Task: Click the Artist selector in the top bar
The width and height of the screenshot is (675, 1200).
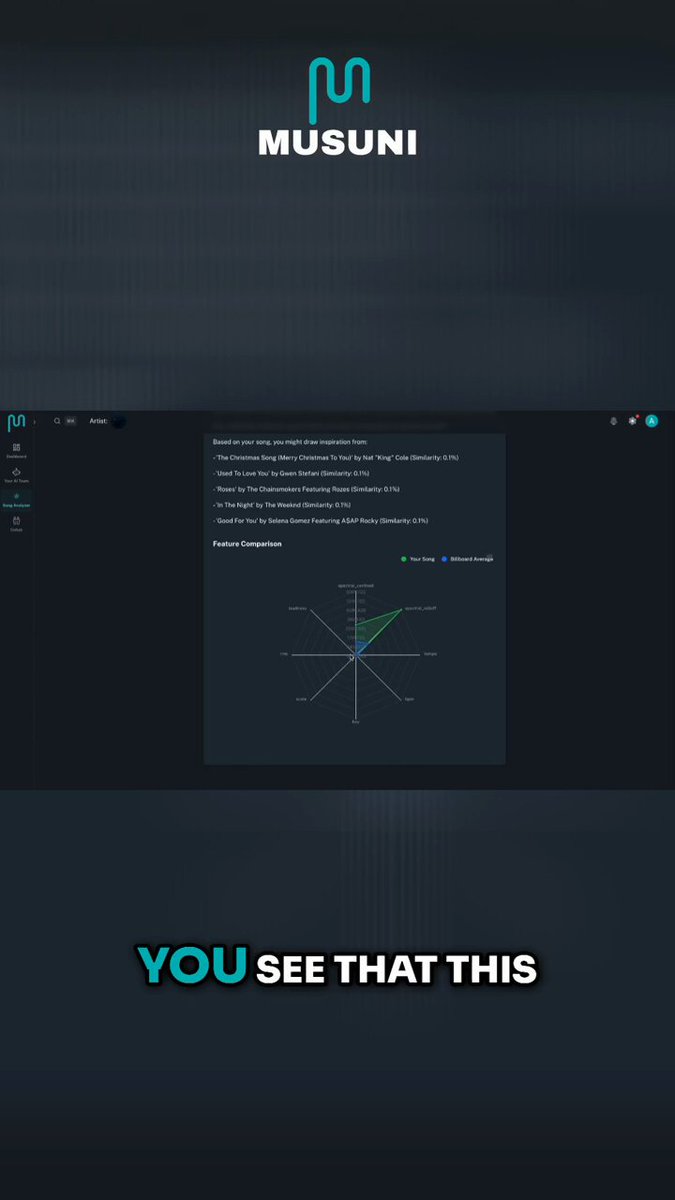Action: click(108, 421)
